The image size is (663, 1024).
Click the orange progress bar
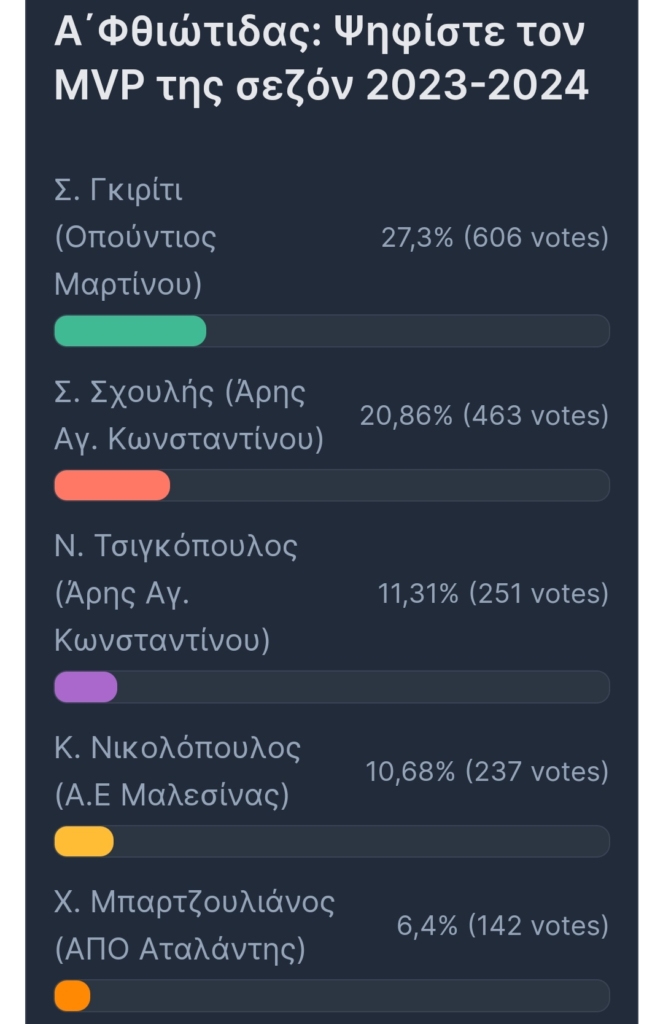click(x=72, y=996)
